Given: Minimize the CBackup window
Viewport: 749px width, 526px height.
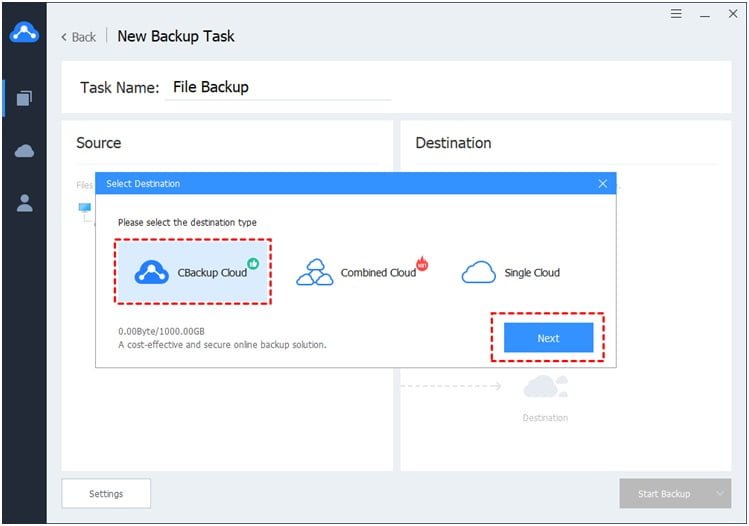Looking at the screenshot, I should [x=705, y=16].
